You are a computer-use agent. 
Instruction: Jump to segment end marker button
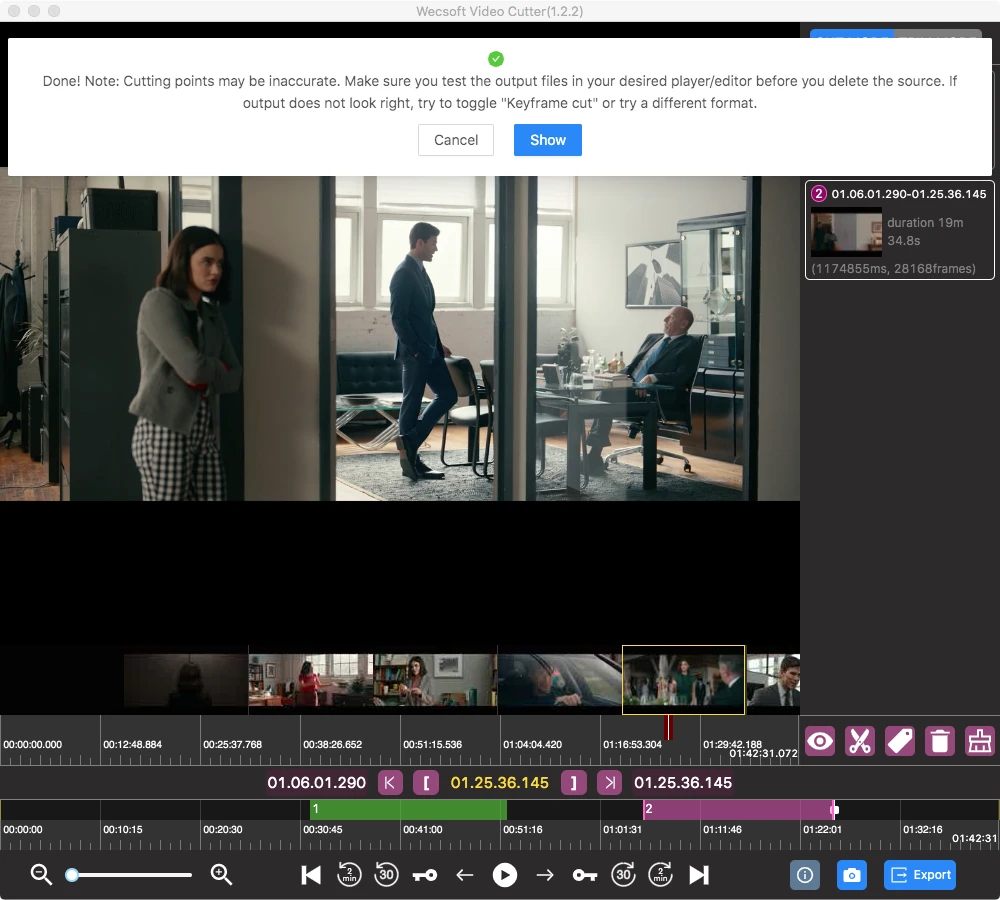pyautogui.click(x=610, y=783)
